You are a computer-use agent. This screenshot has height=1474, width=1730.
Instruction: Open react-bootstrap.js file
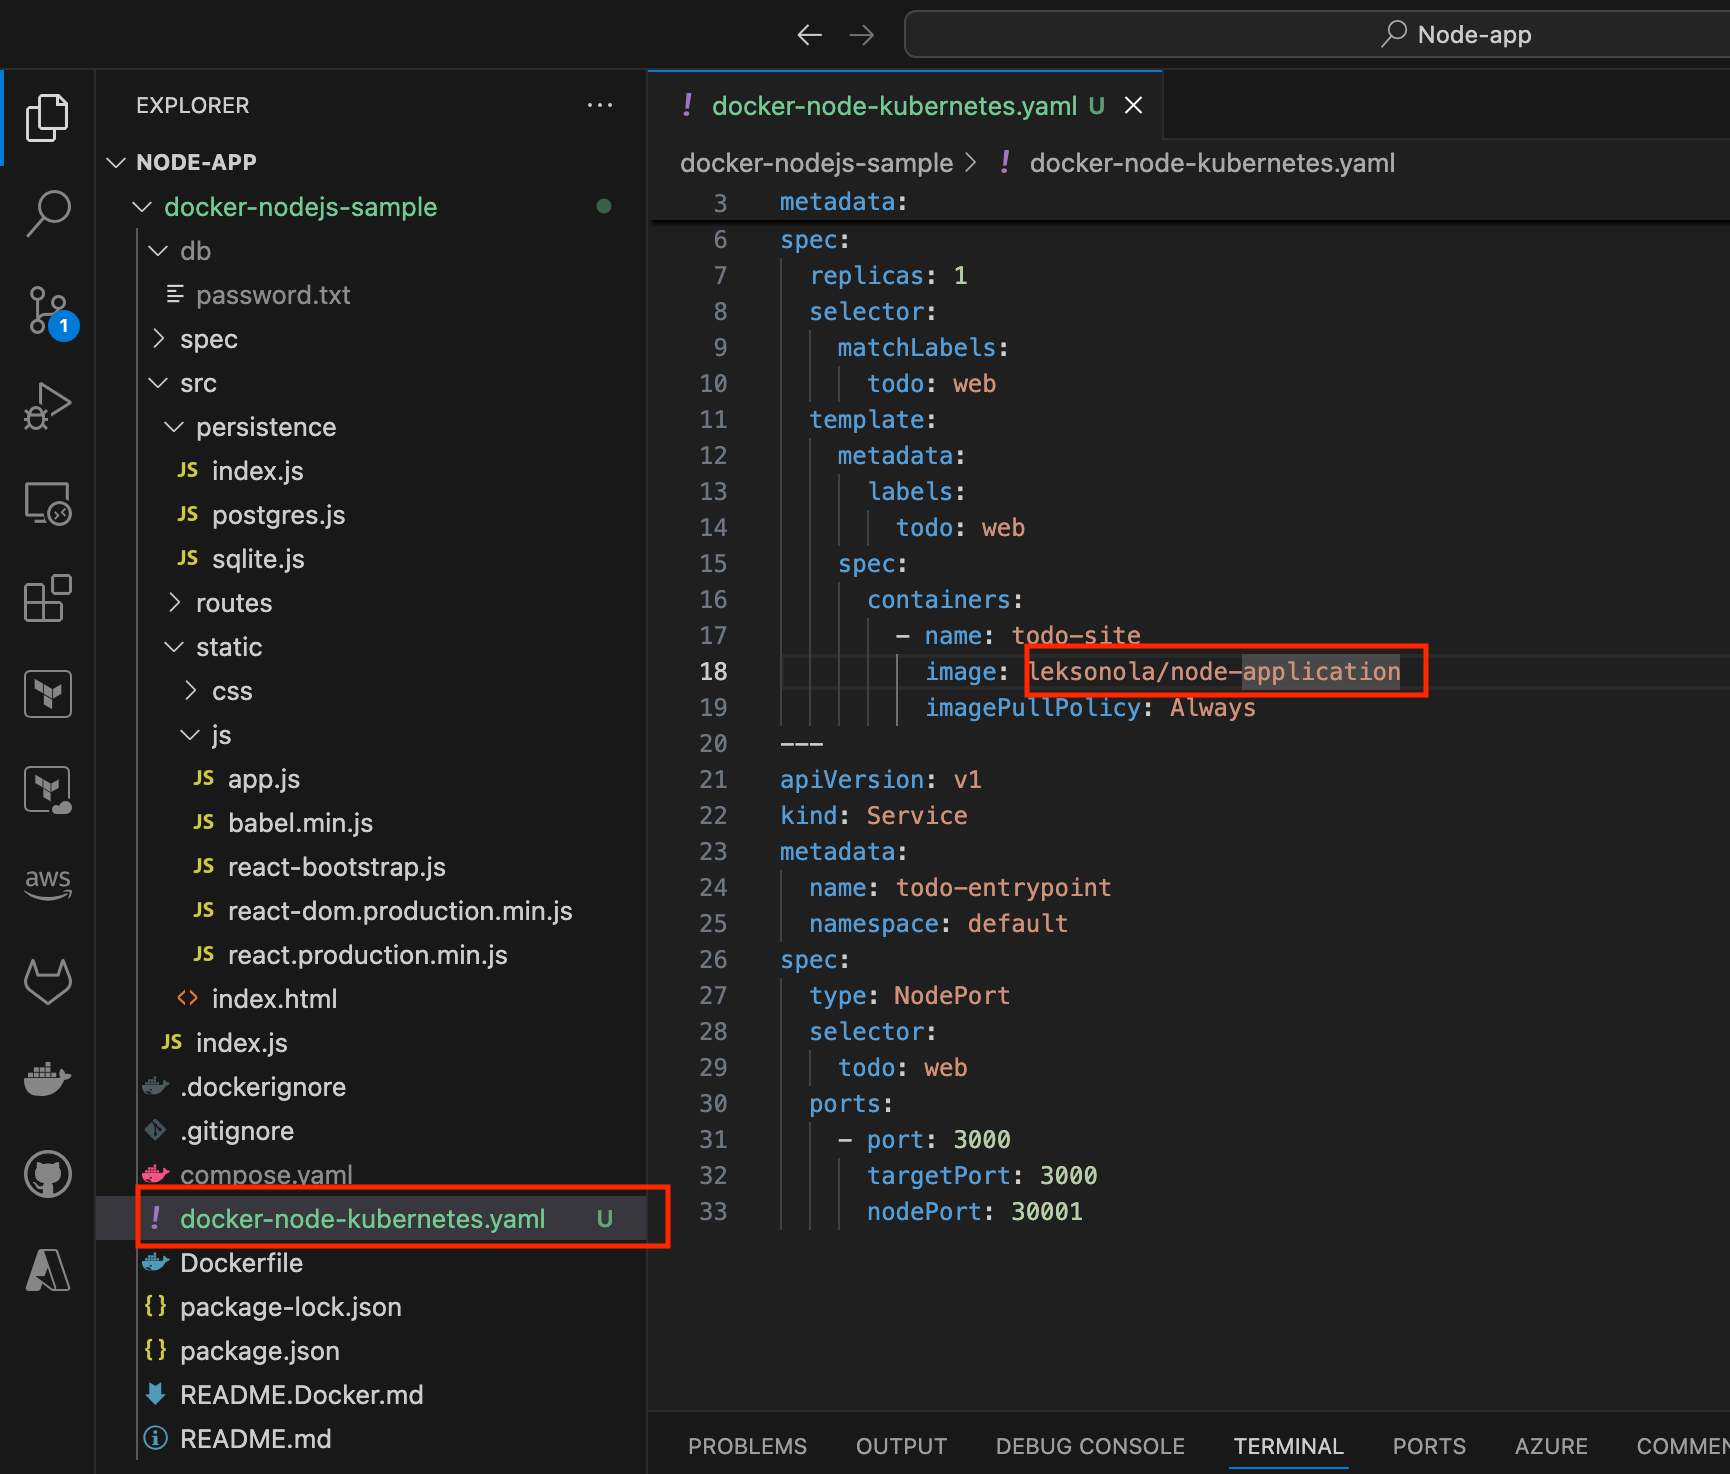point(337,867)
